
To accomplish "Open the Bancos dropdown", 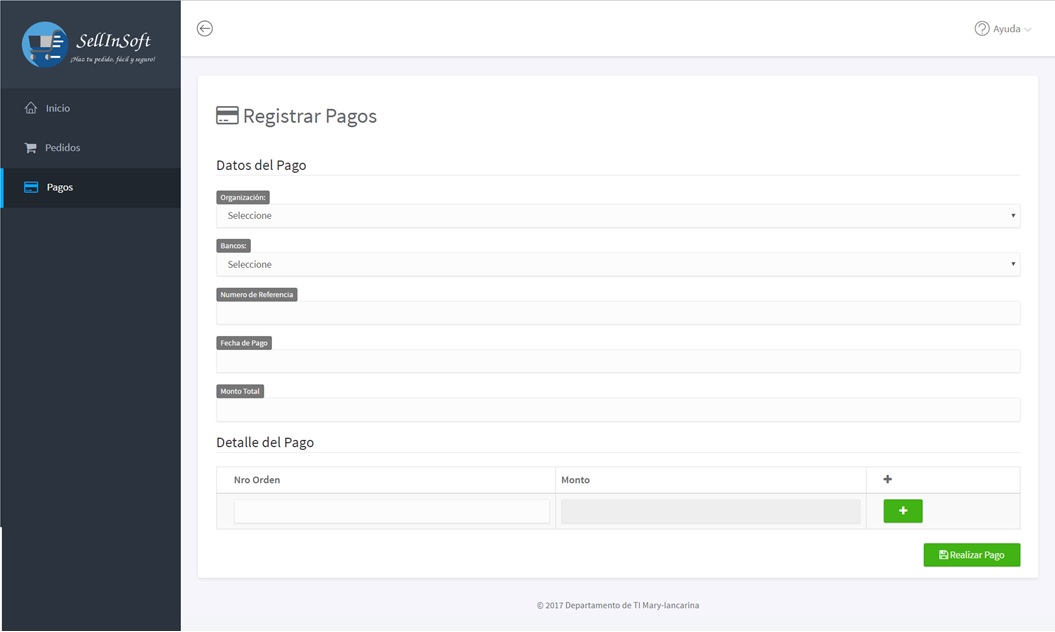I will pos(618,265).
